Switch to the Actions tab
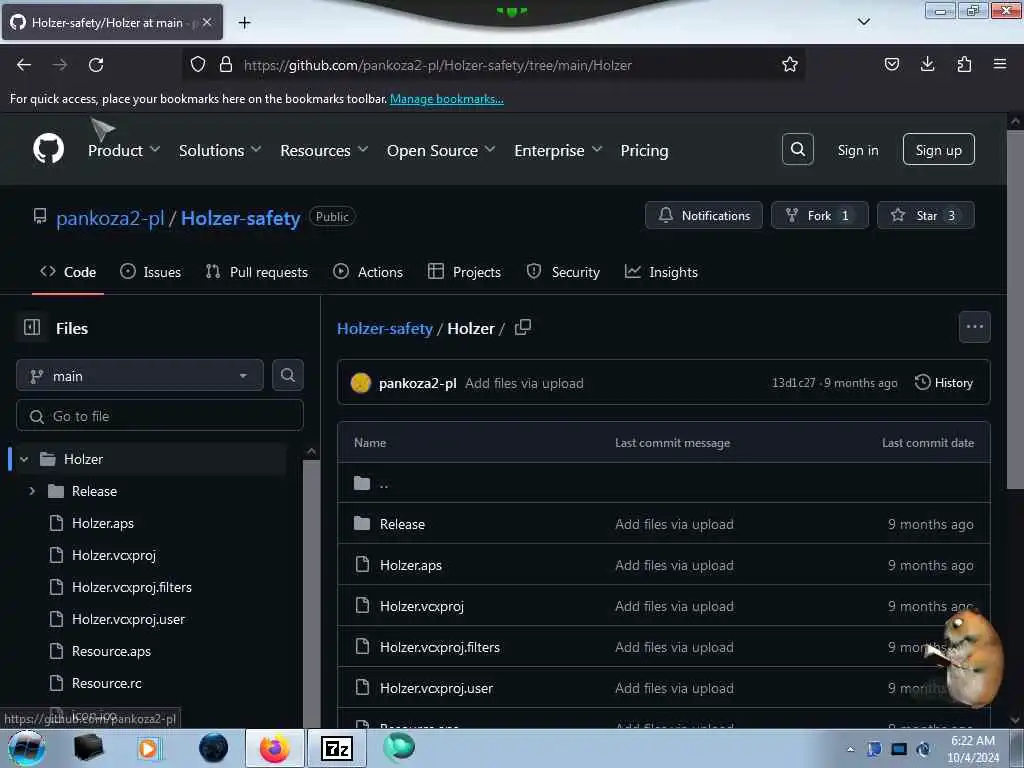1024x768 pixels. coord(368,272)
